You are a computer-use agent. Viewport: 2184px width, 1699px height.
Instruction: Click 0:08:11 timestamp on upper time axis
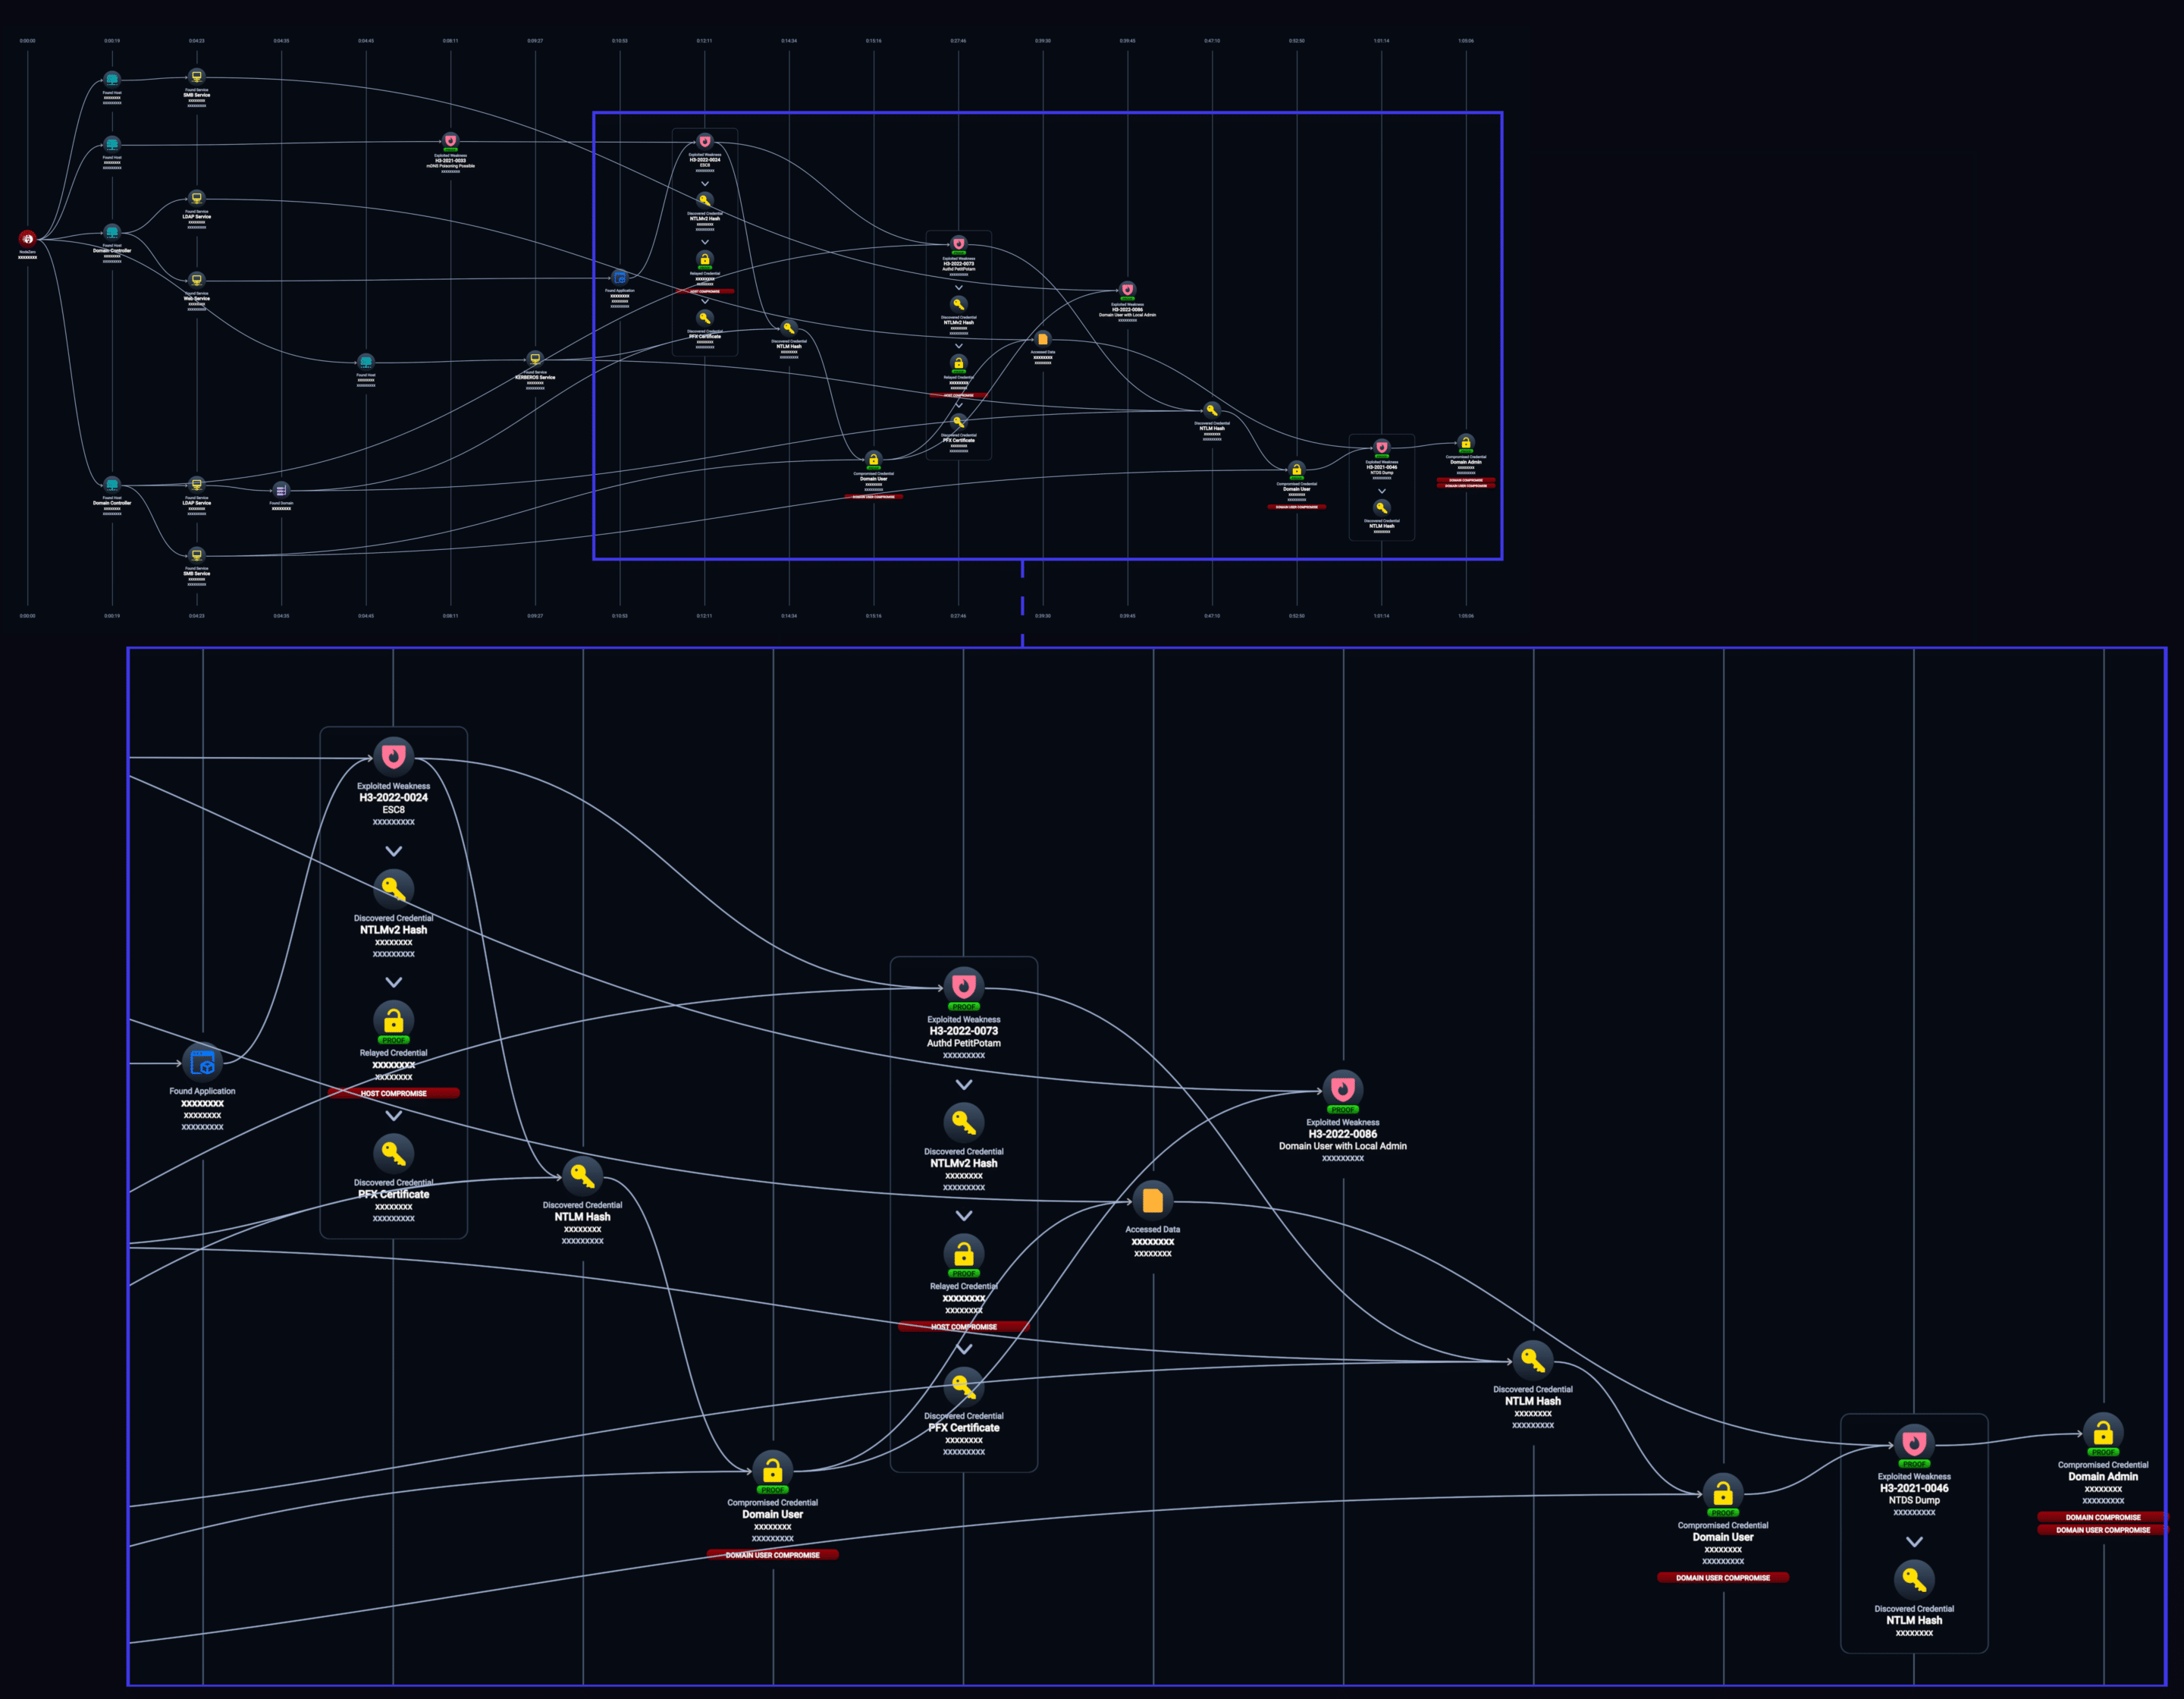(x=450, y=41)
